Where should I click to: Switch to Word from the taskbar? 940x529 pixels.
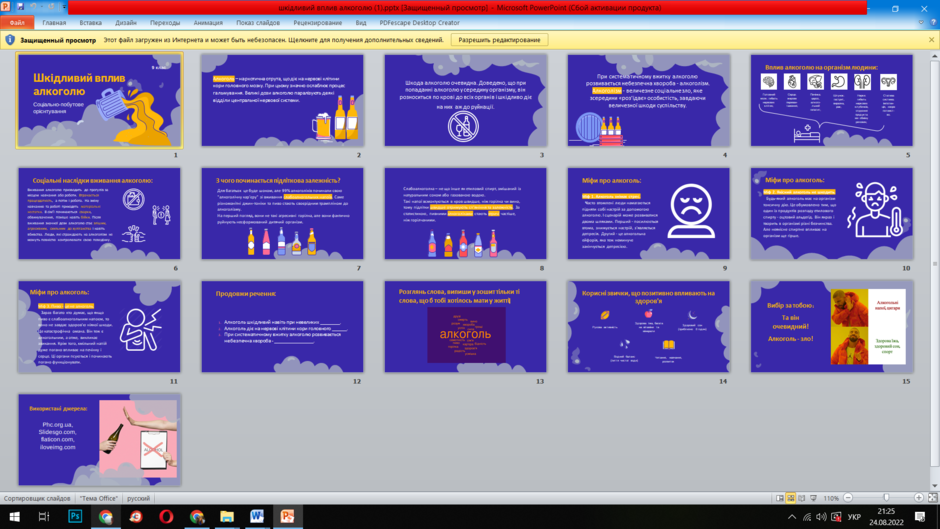tap(257, 516)
